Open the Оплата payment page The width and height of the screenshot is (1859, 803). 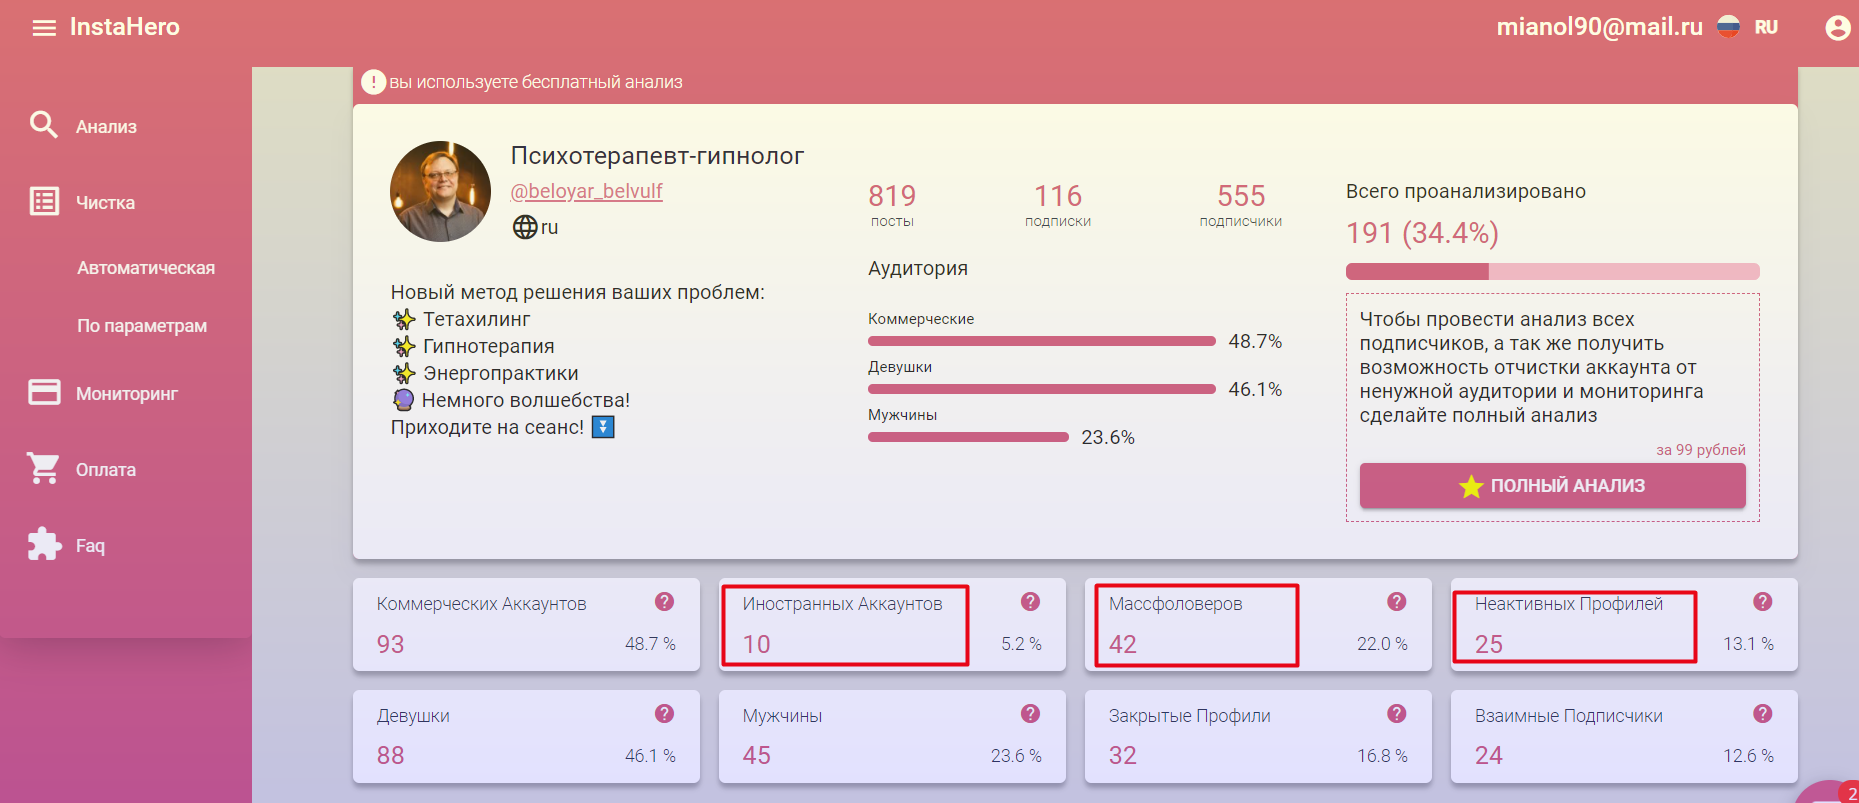coord(105,470)
